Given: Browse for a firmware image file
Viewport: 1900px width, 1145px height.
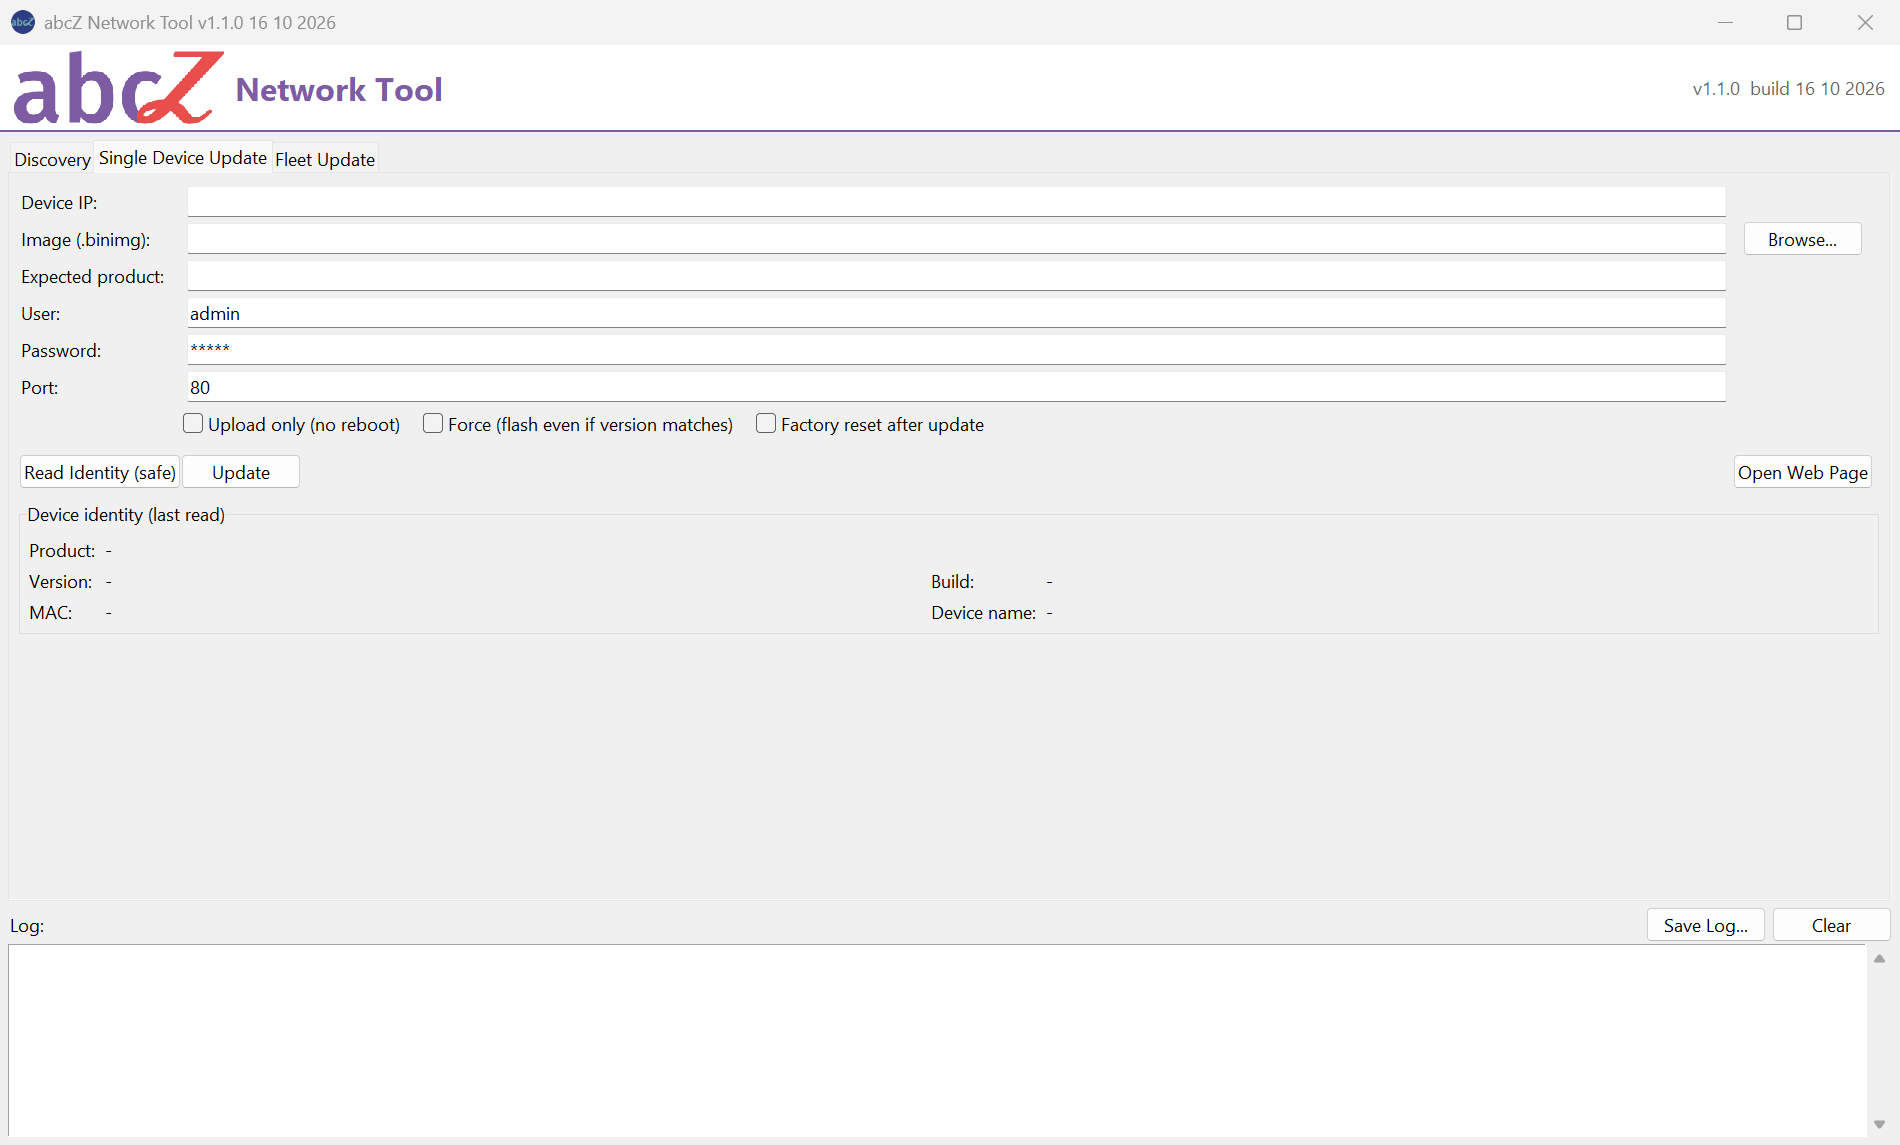Looking at the screenshot, I should 1802,239.
